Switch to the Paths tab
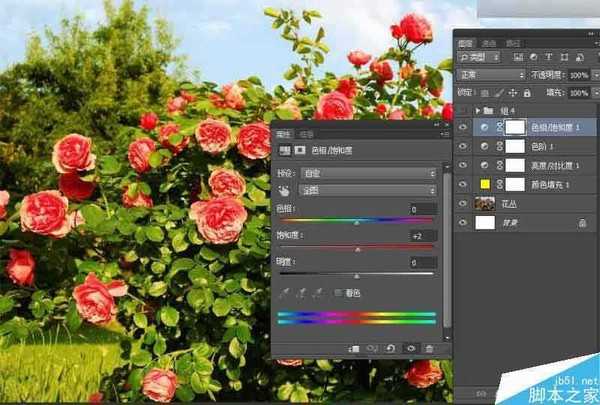This screenshot has height=405, width=600. [x=513, y=43]
